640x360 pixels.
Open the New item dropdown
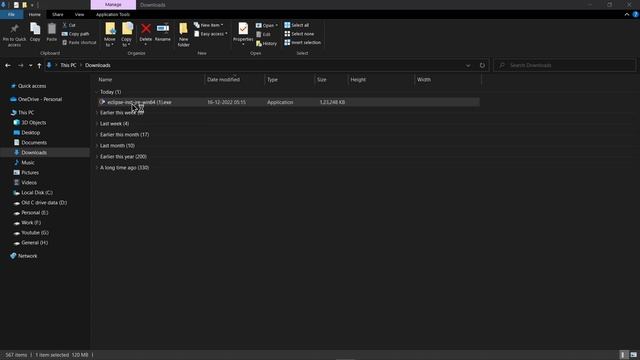pyautogui.click(x=209, y=25)
